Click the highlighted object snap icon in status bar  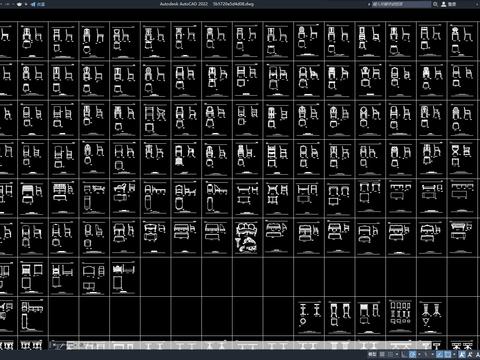click(x=448, y=354)
